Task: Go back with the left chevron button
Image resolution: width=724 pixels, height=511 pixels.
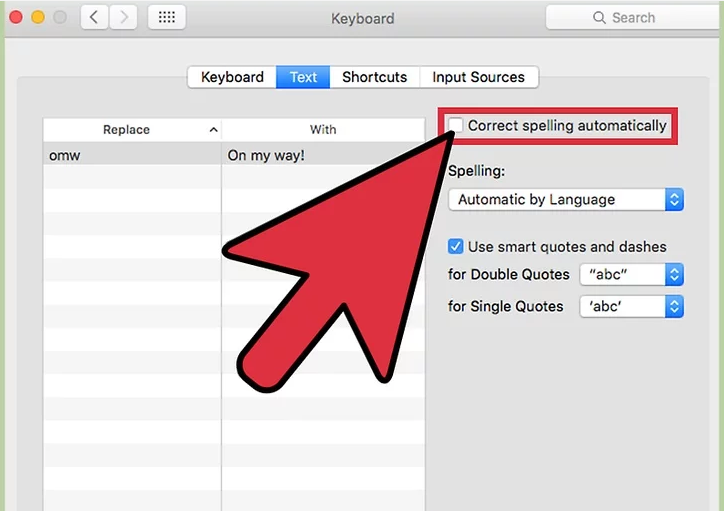Action: [x=95, y=18]
